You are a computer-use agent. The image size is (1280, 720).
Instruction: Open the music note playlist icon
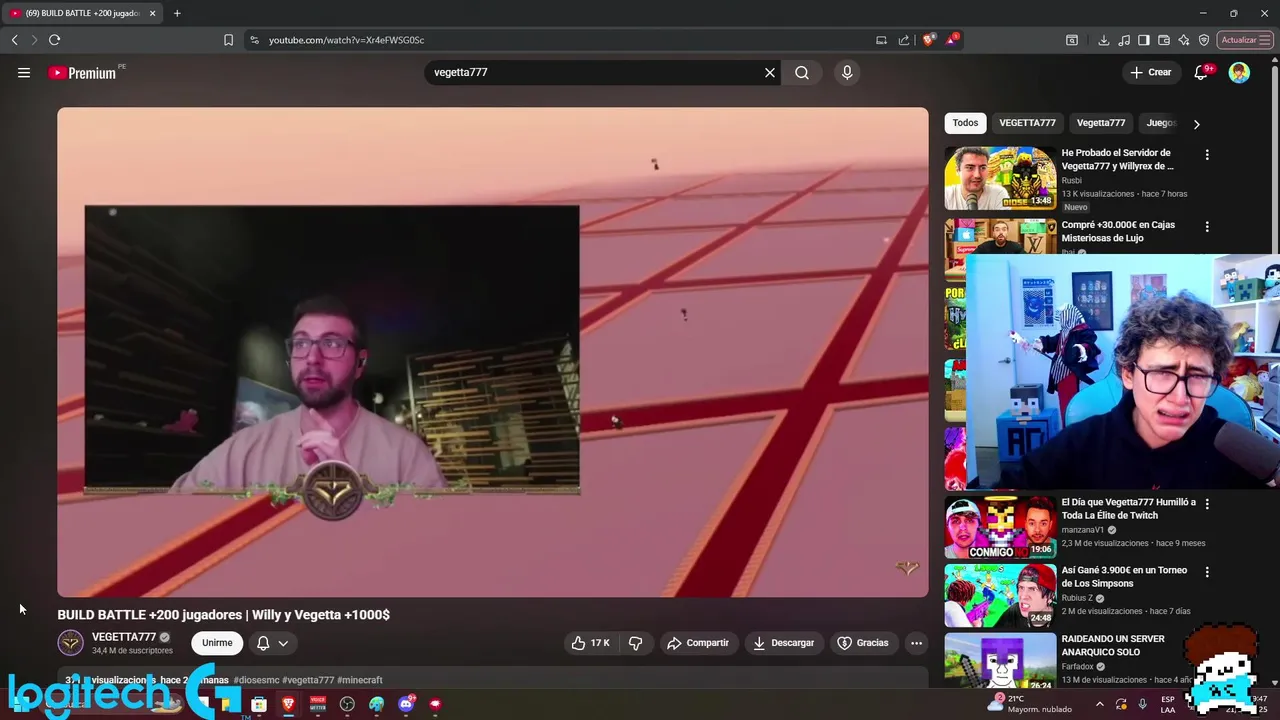[1124, 40]
